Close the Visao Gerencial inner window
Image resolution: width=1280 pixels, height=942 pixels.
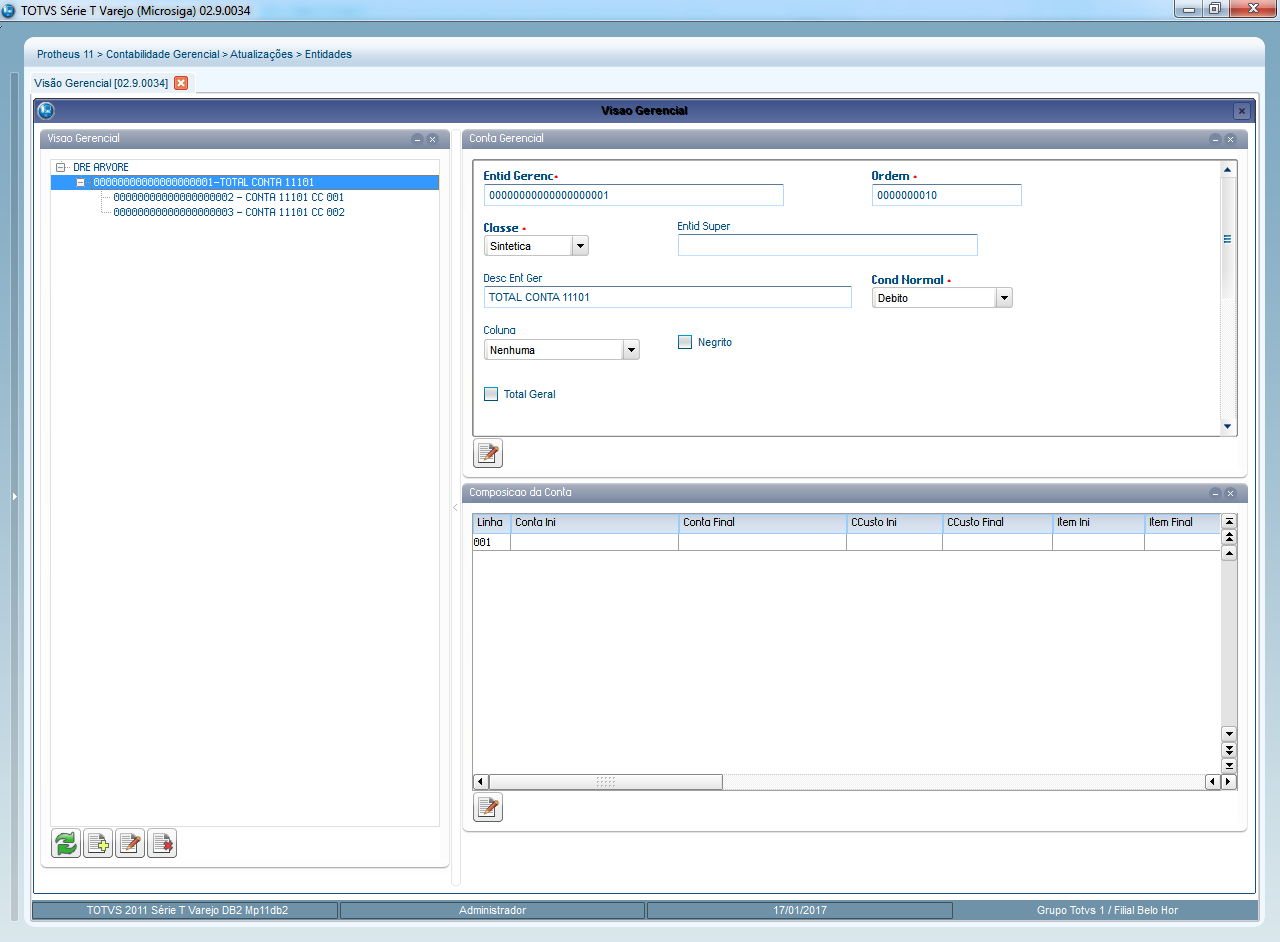(1242, 111)
